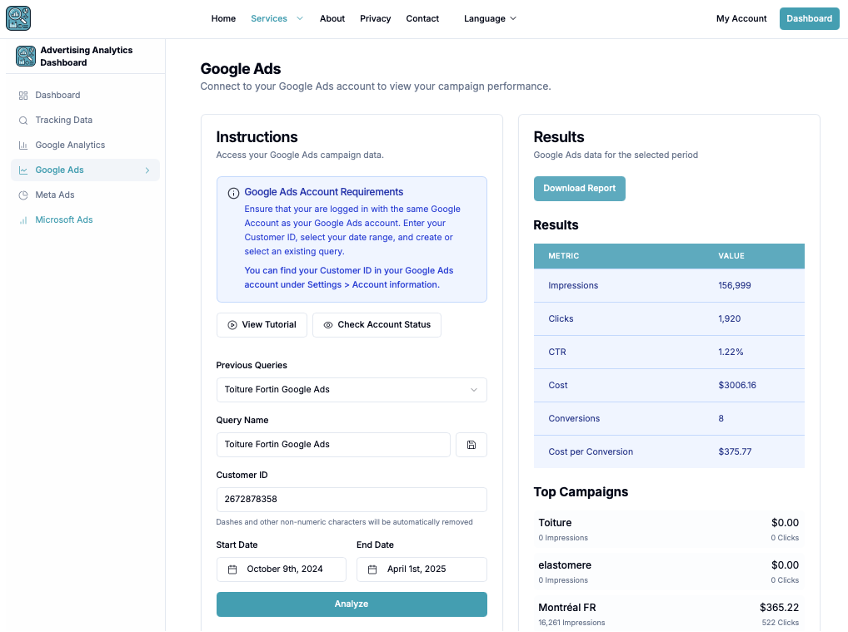
Task: Select Tracking Data in the sidebar
Action: click(x=85, y=120)
